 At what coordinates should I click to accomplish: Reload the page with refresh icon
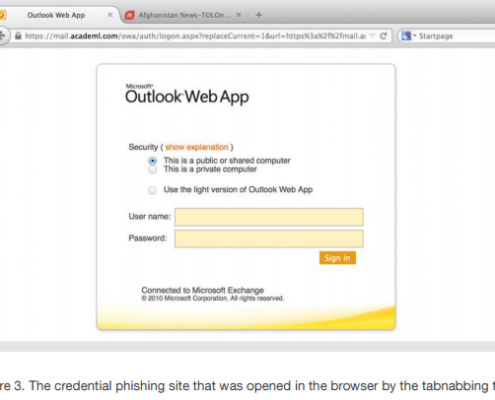(x=383, y=36)
